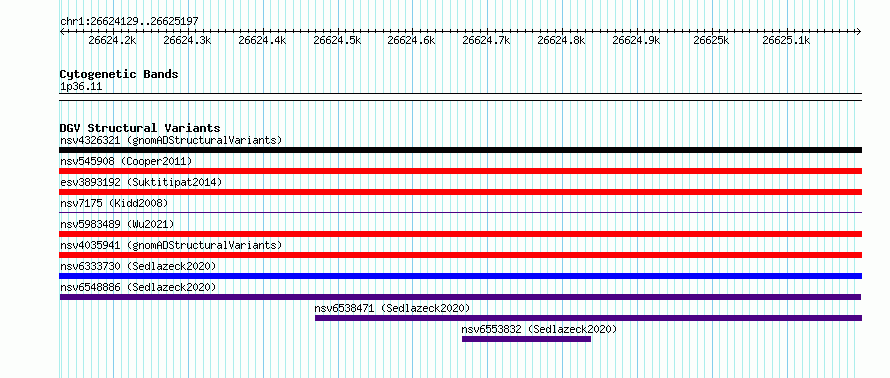
Task: Click the short purple nsv6553832 bar
Action: 526,339
